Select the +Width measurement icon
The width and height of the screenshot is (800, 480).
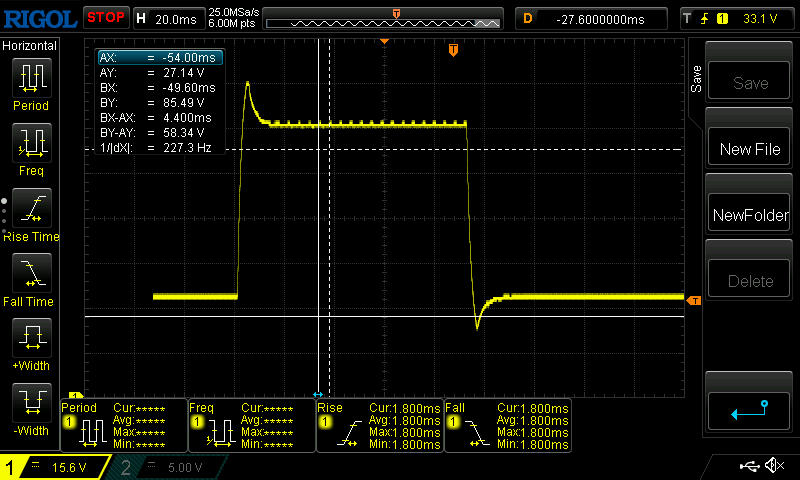tap(32, 338)
